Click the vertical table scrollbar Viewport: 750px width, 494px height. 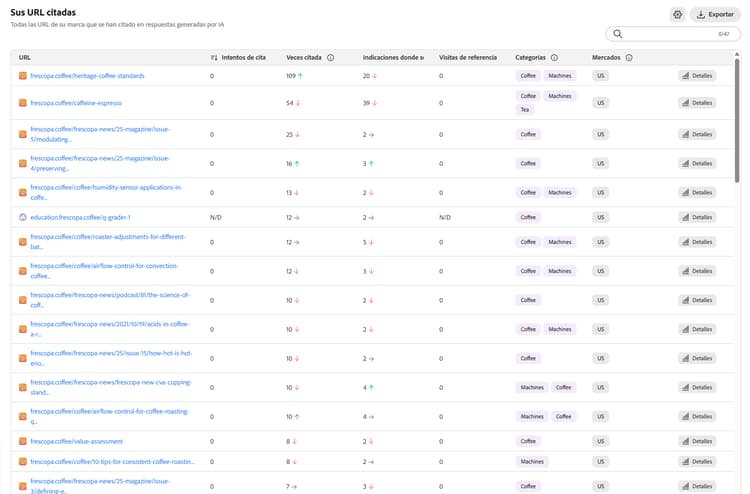737,120
